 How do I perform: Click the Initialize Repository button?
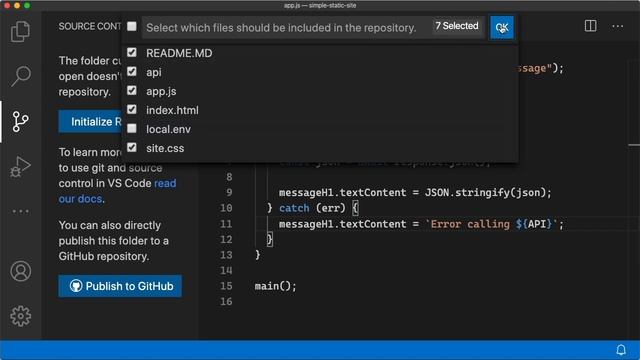pos(90,122)
